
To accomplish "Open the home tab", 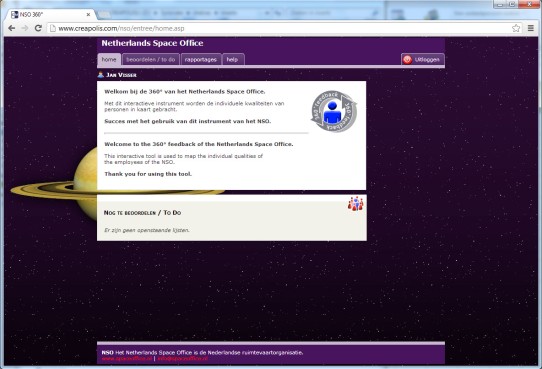I will tap(109, 59).
